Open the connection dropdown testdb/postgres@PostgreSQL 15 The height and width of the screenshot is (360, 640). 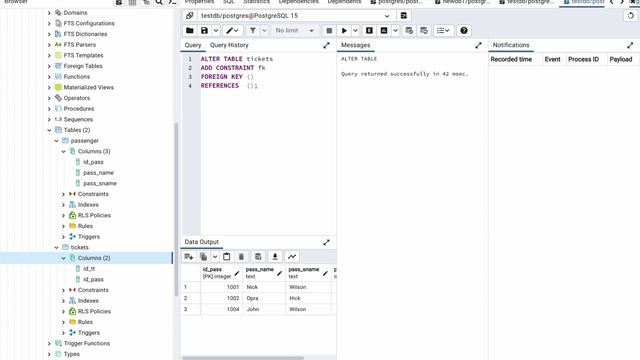pos(295,16)
